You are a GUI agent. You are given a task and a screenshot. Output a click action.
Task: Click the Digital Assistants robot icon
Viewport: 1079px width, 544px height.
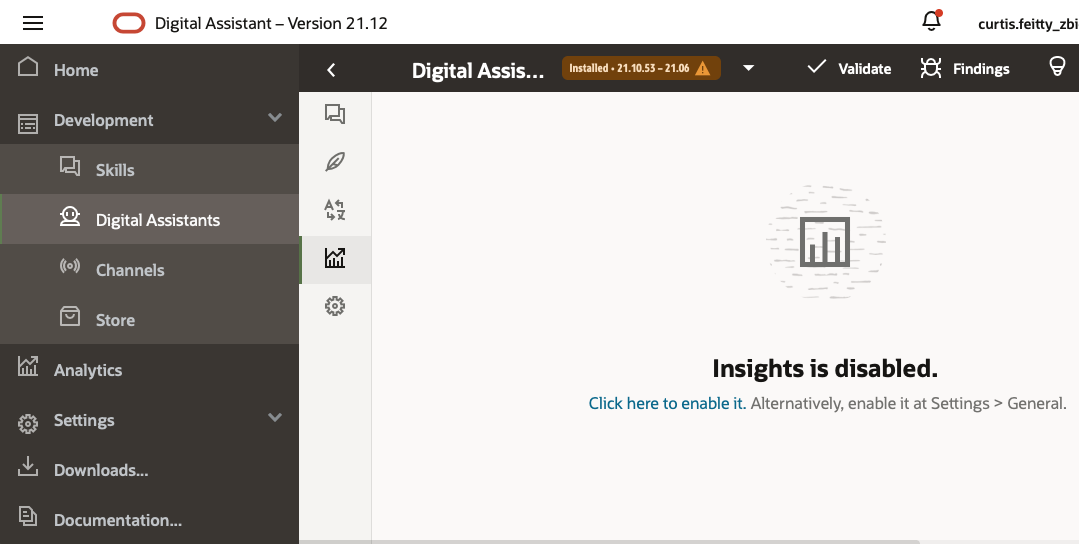click(x=70, y=217)
